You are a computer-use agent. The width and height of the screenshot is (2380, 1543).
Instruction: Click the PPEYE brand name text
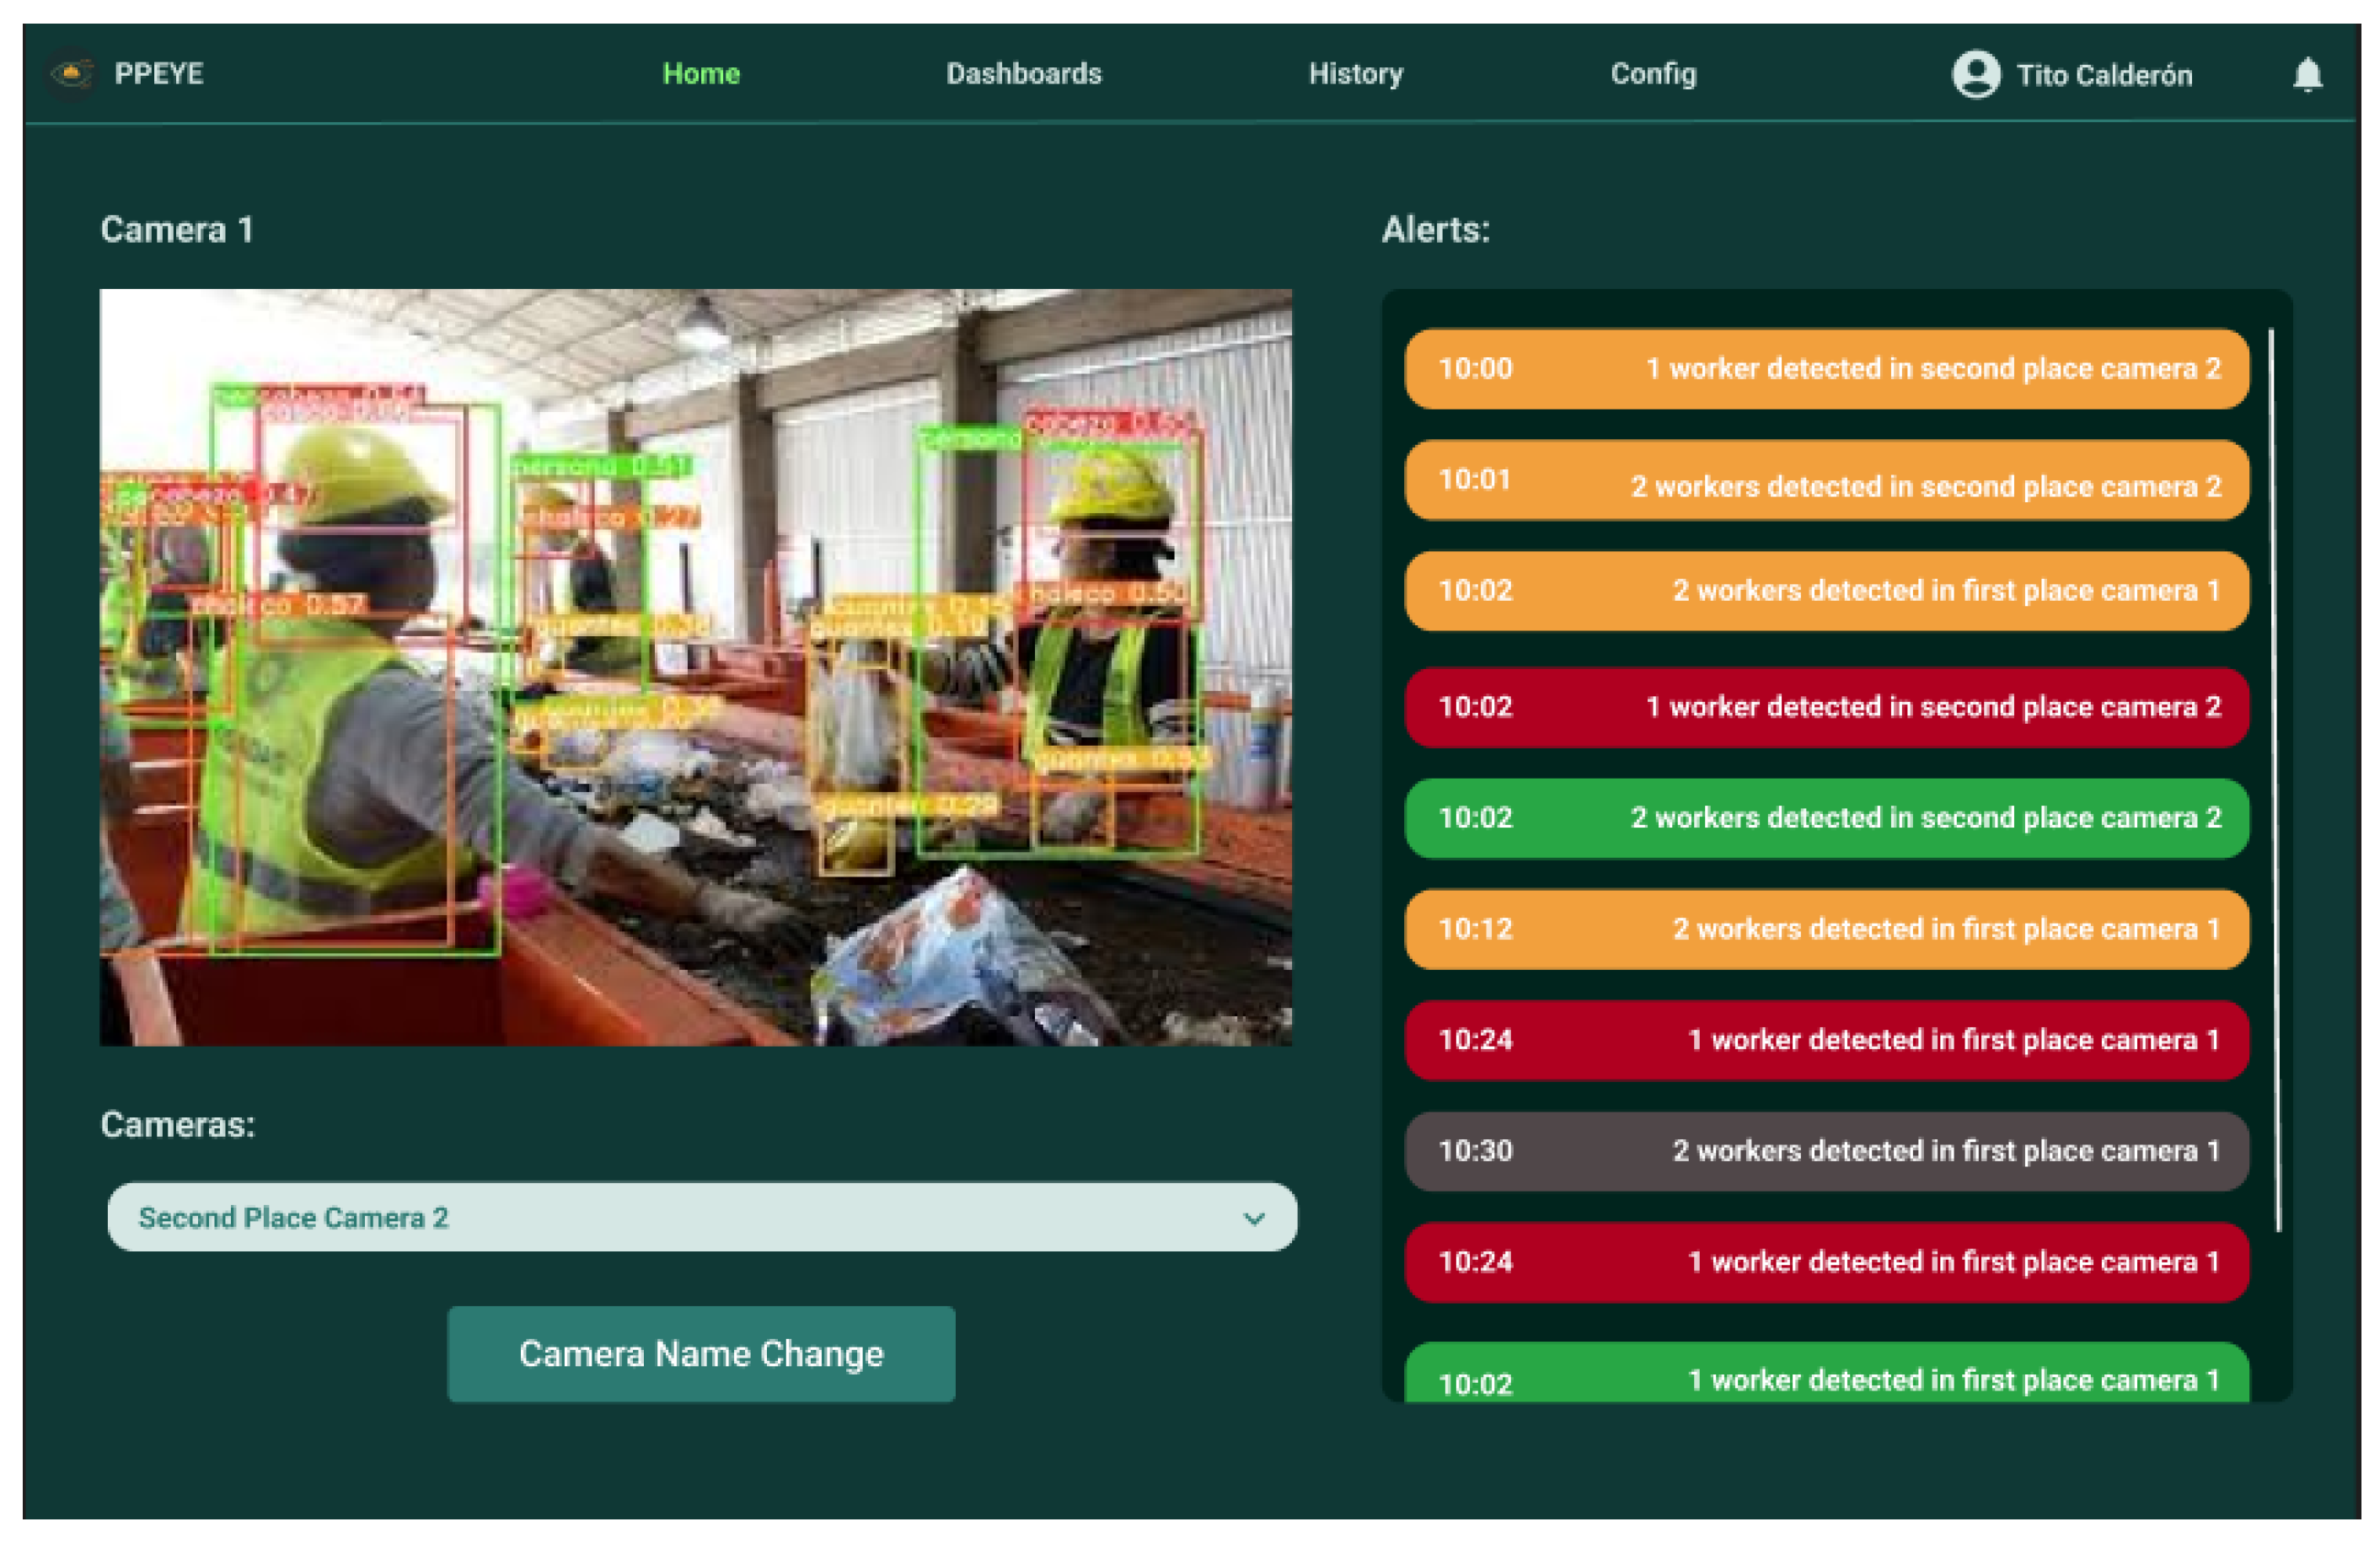point(159,74)
